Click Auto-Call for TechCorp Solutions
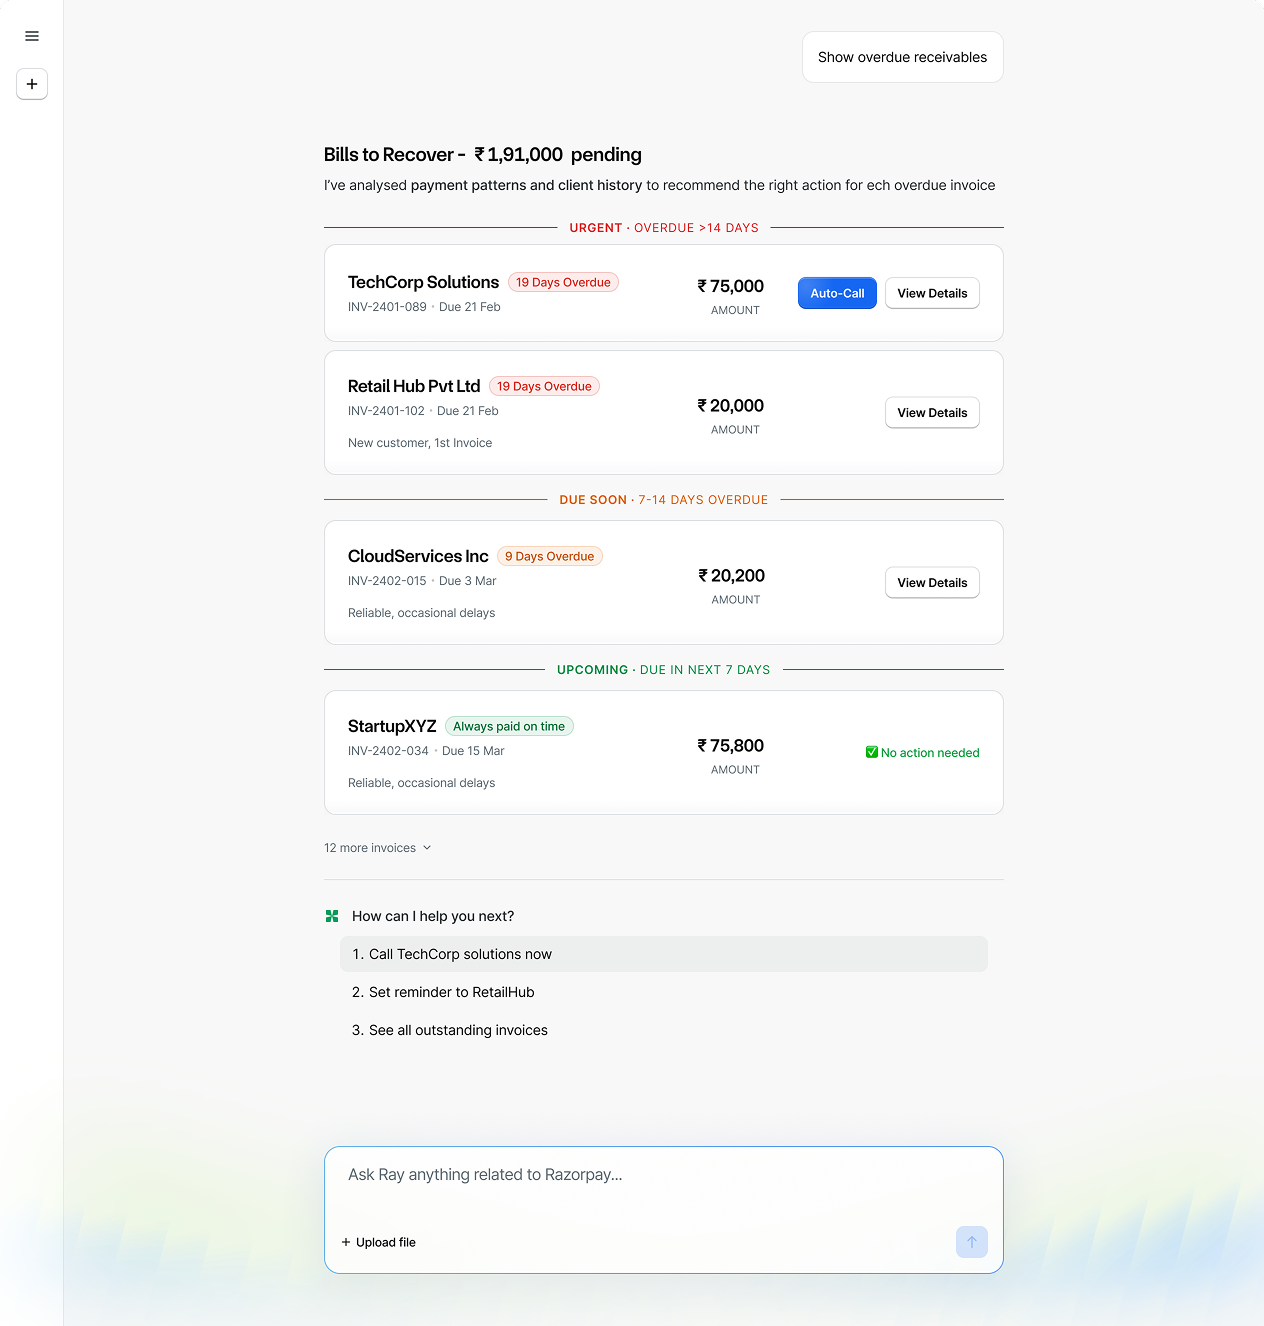 click(x=837, y=293)
